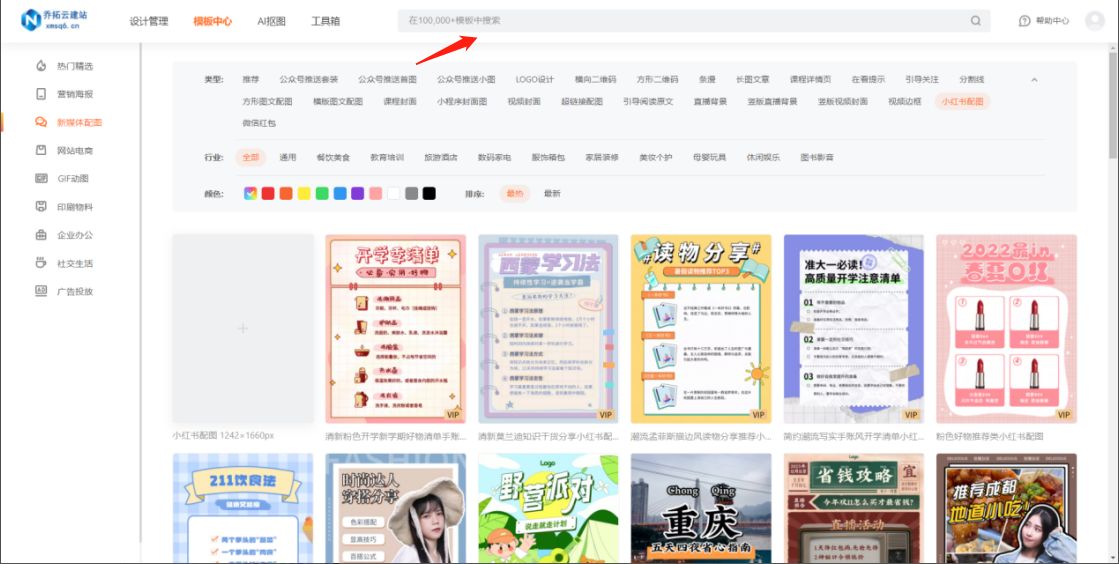Pick the yellow color swatch

[x=304, y=193]
